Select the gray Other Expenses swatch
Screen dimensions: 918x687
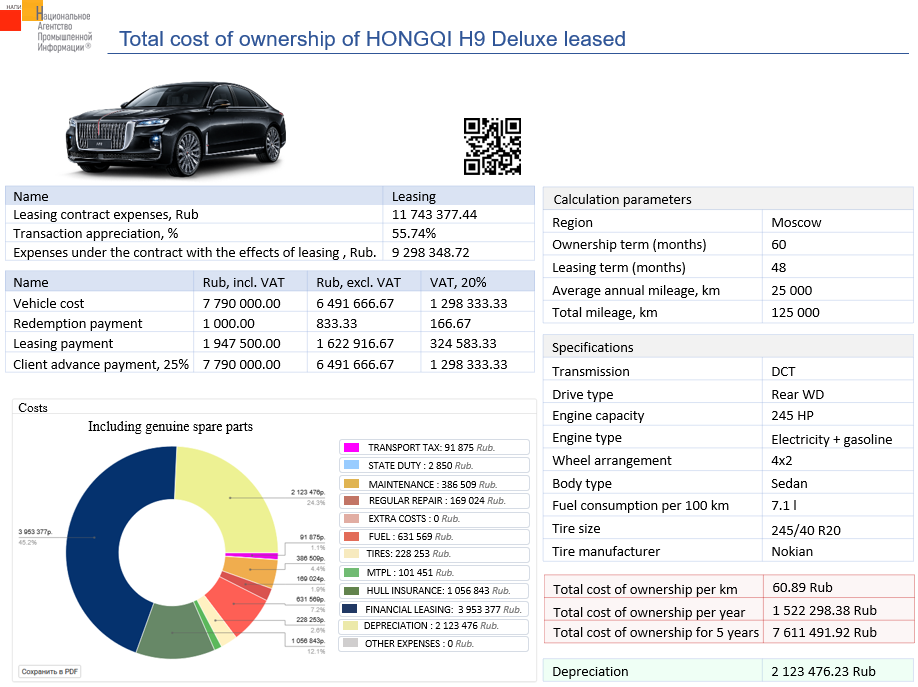[350, 643]
